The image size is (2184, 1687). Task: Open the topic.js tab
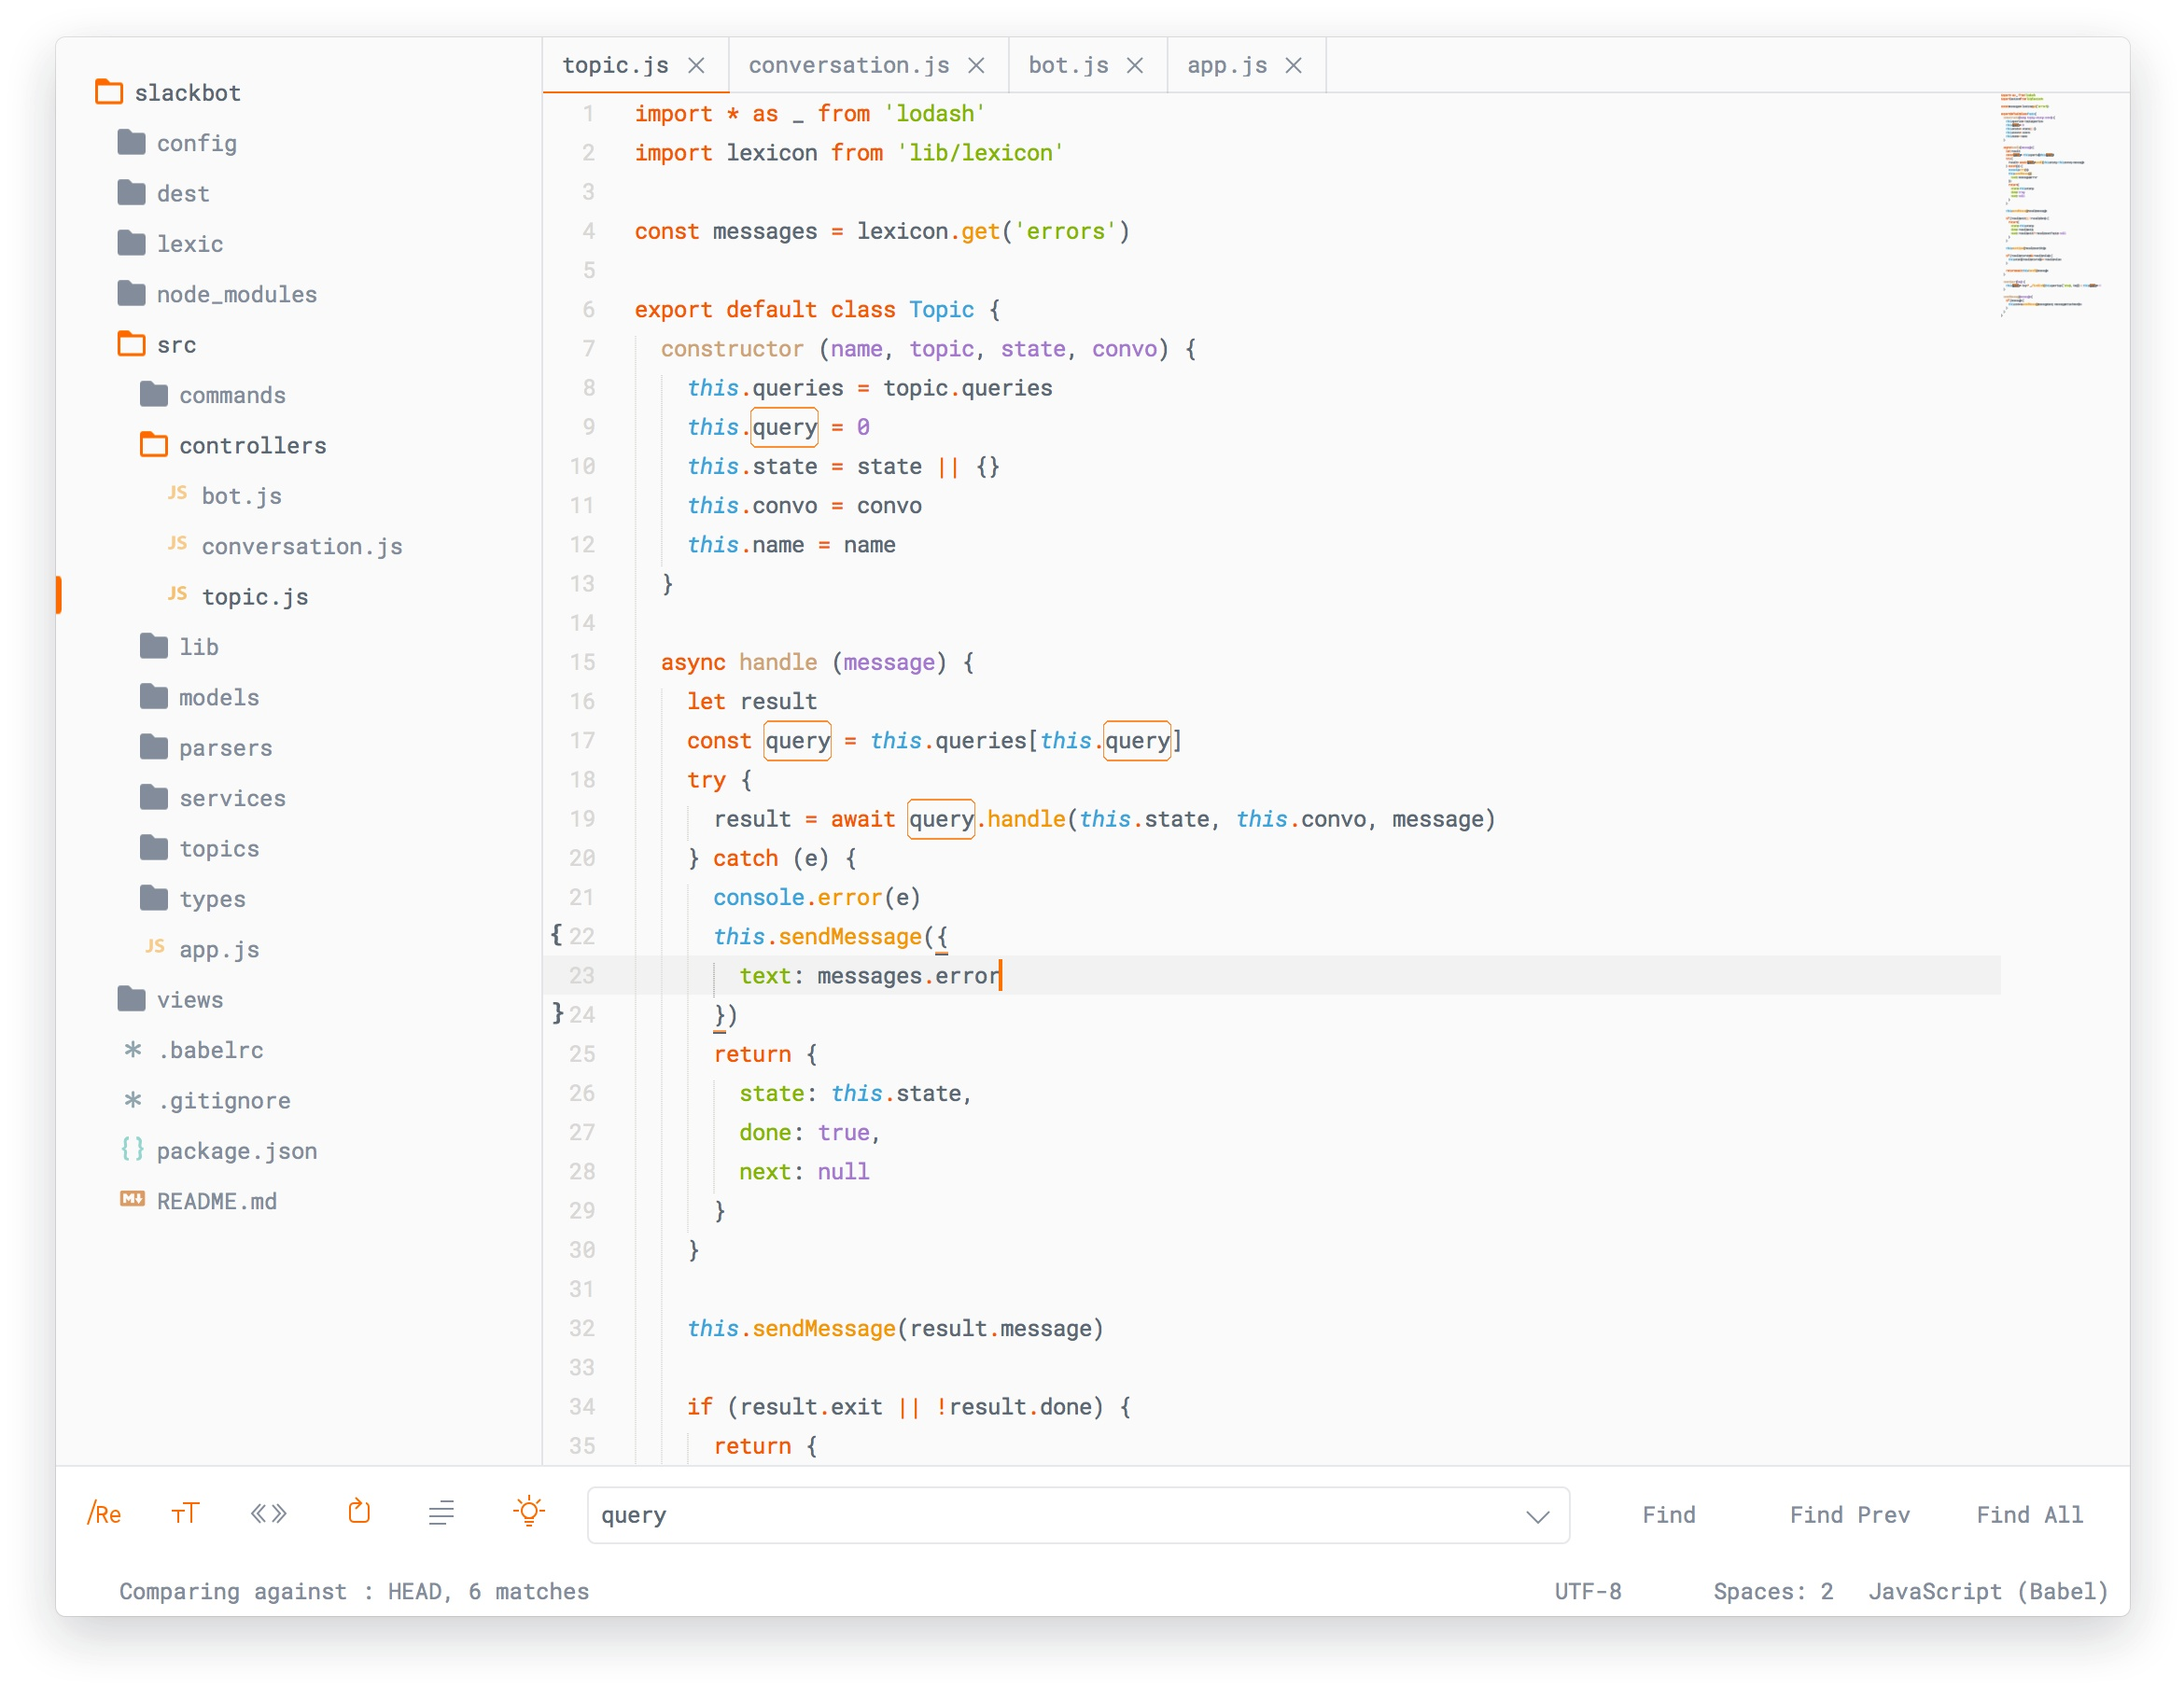tap(623, 63)
